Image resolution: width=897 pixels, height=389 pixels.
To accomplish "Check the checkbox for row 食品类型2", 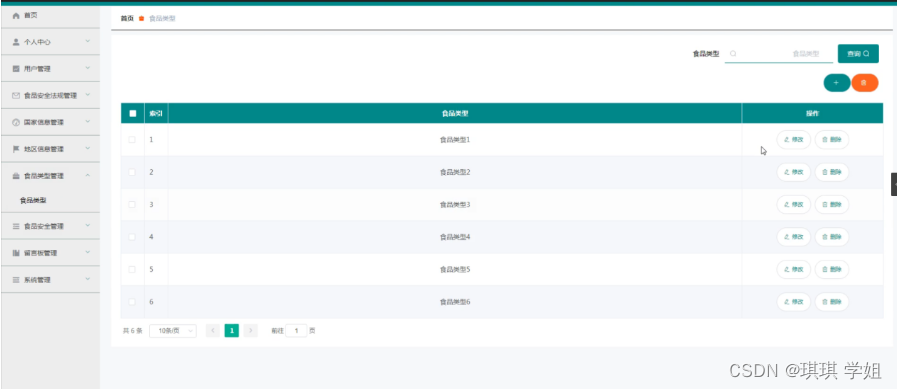I will click(132, 172).
